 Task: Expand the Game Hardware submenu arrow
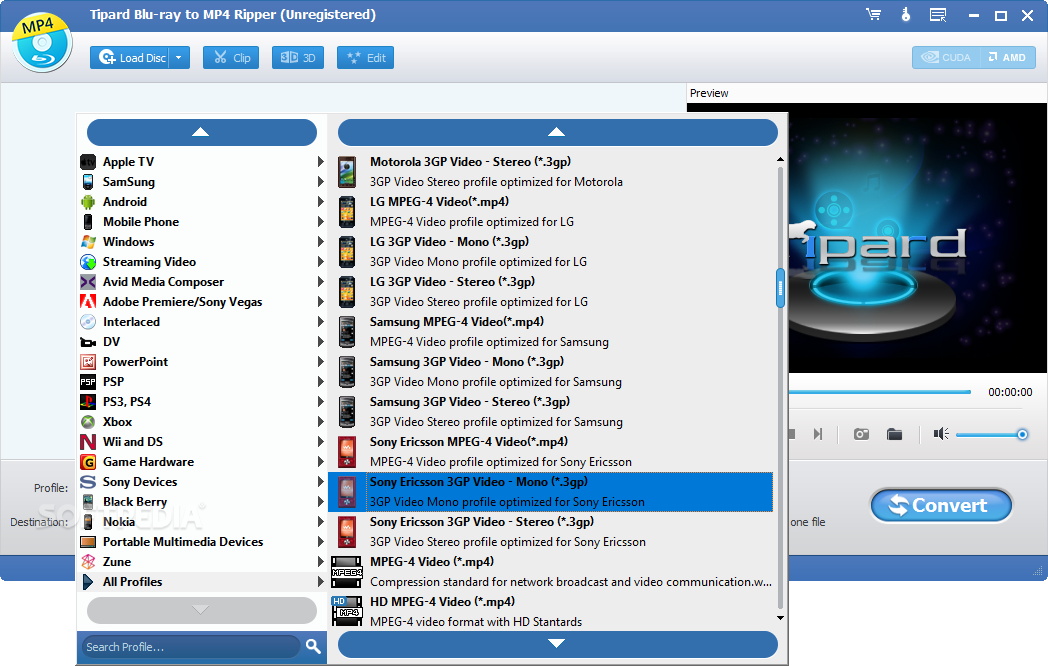point(320,462)
